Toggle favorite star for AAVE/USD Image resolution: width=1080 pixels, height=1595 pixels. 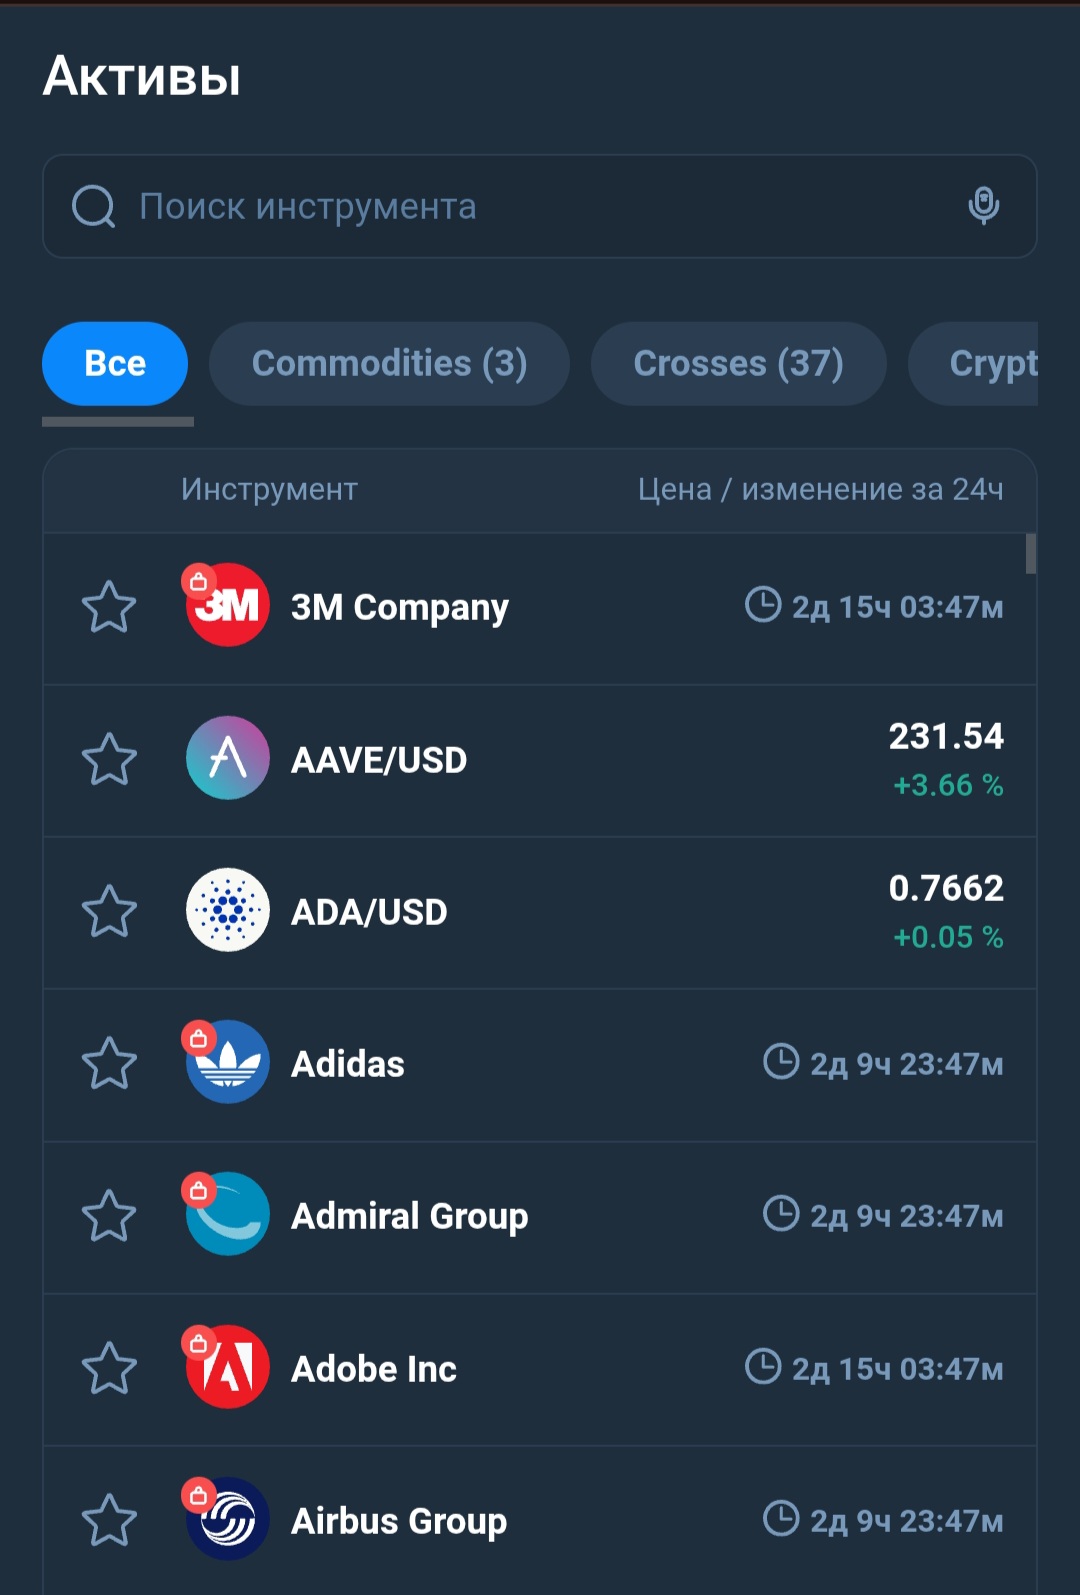109,759
